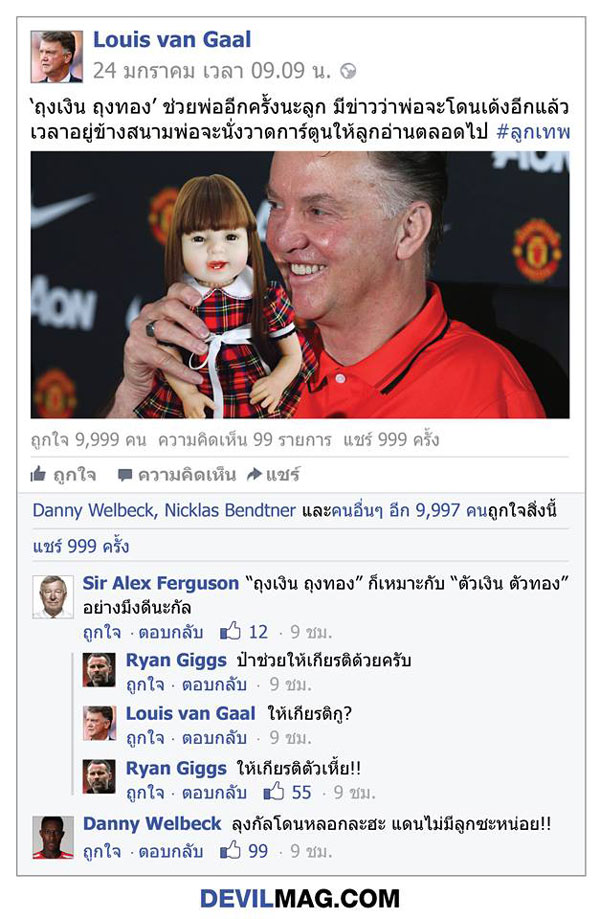600x919 pixels.
Task: Click thumbs-up icon showing 99 on Welbeck's comment
Action: point(230,850)
